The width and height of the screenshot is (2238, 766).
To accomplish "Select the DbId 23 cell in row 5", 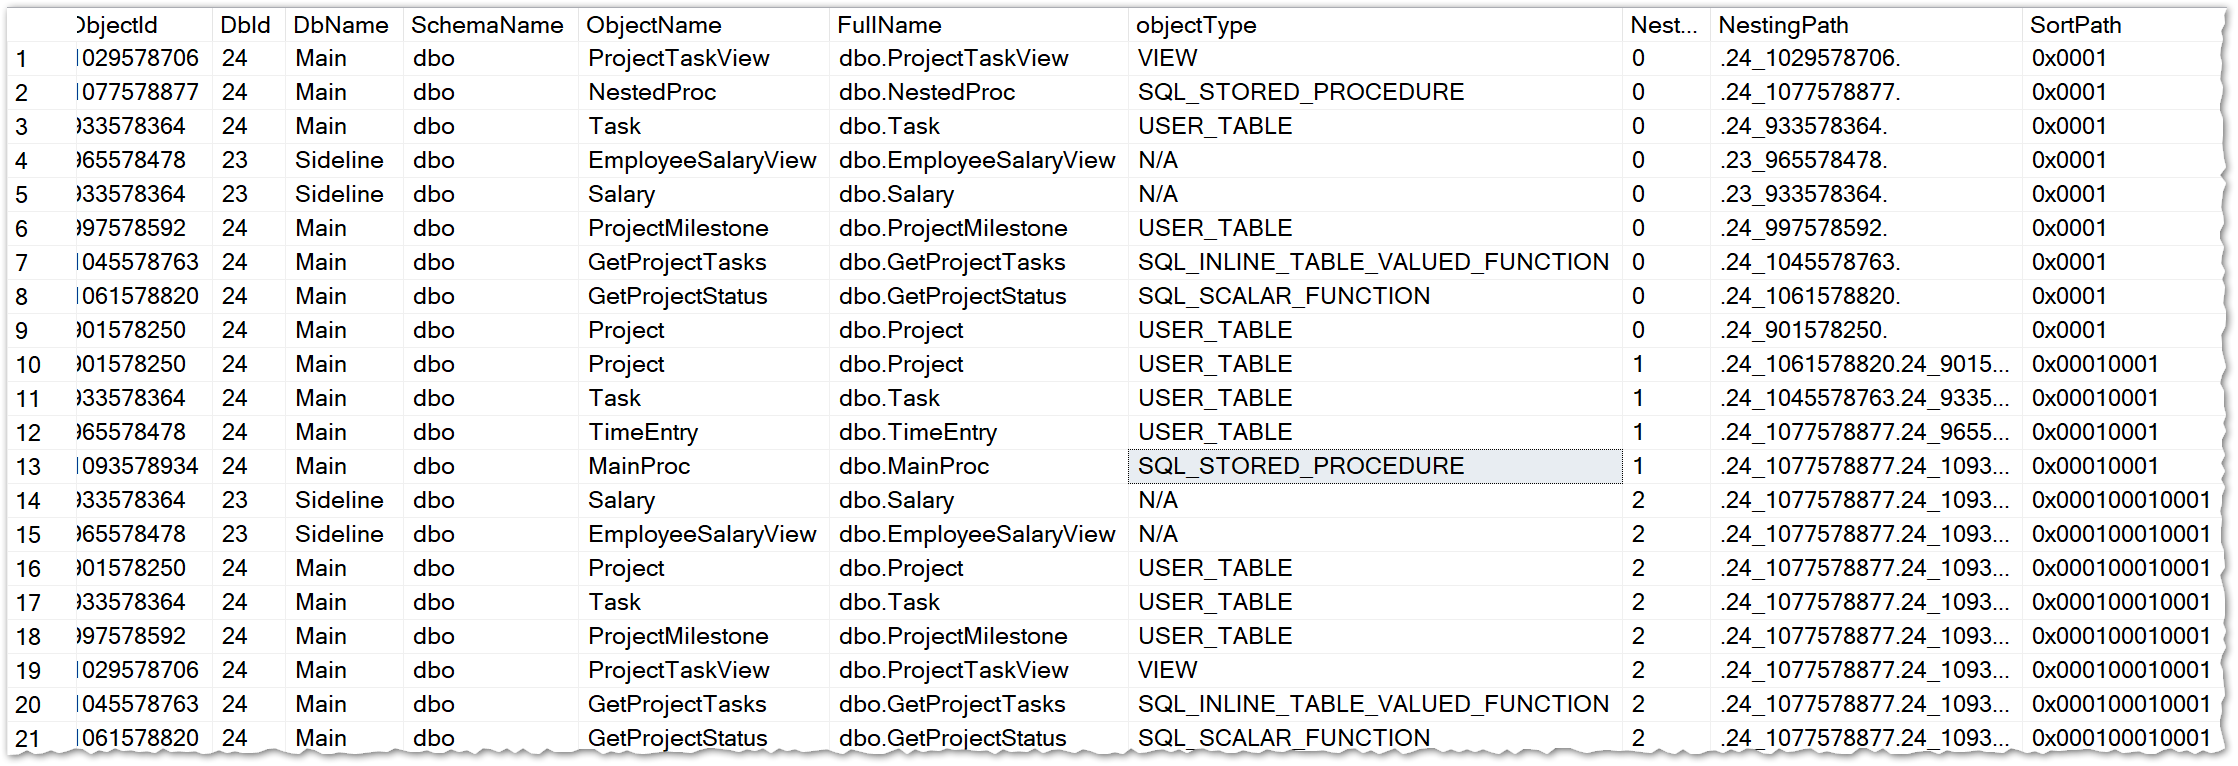I will pos(248,194).
